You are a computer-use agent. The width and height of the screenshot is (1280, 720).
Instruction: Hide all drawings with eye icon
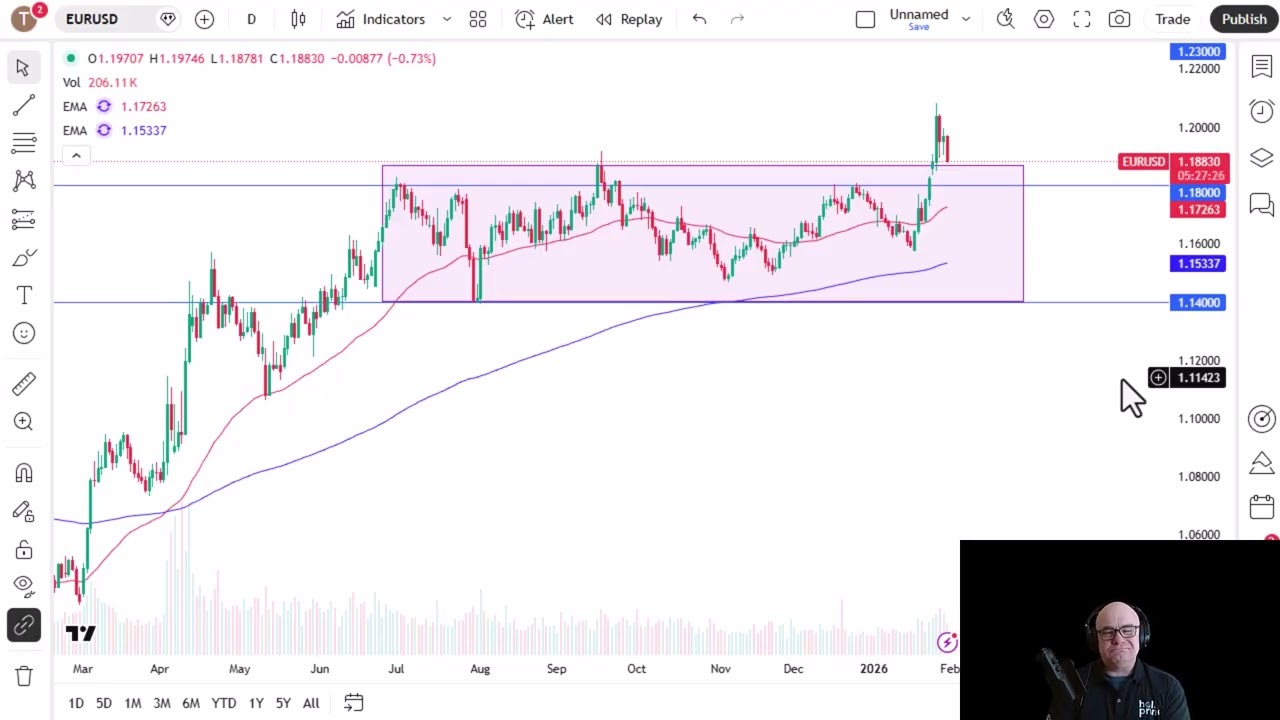click(x=23, y=585)
